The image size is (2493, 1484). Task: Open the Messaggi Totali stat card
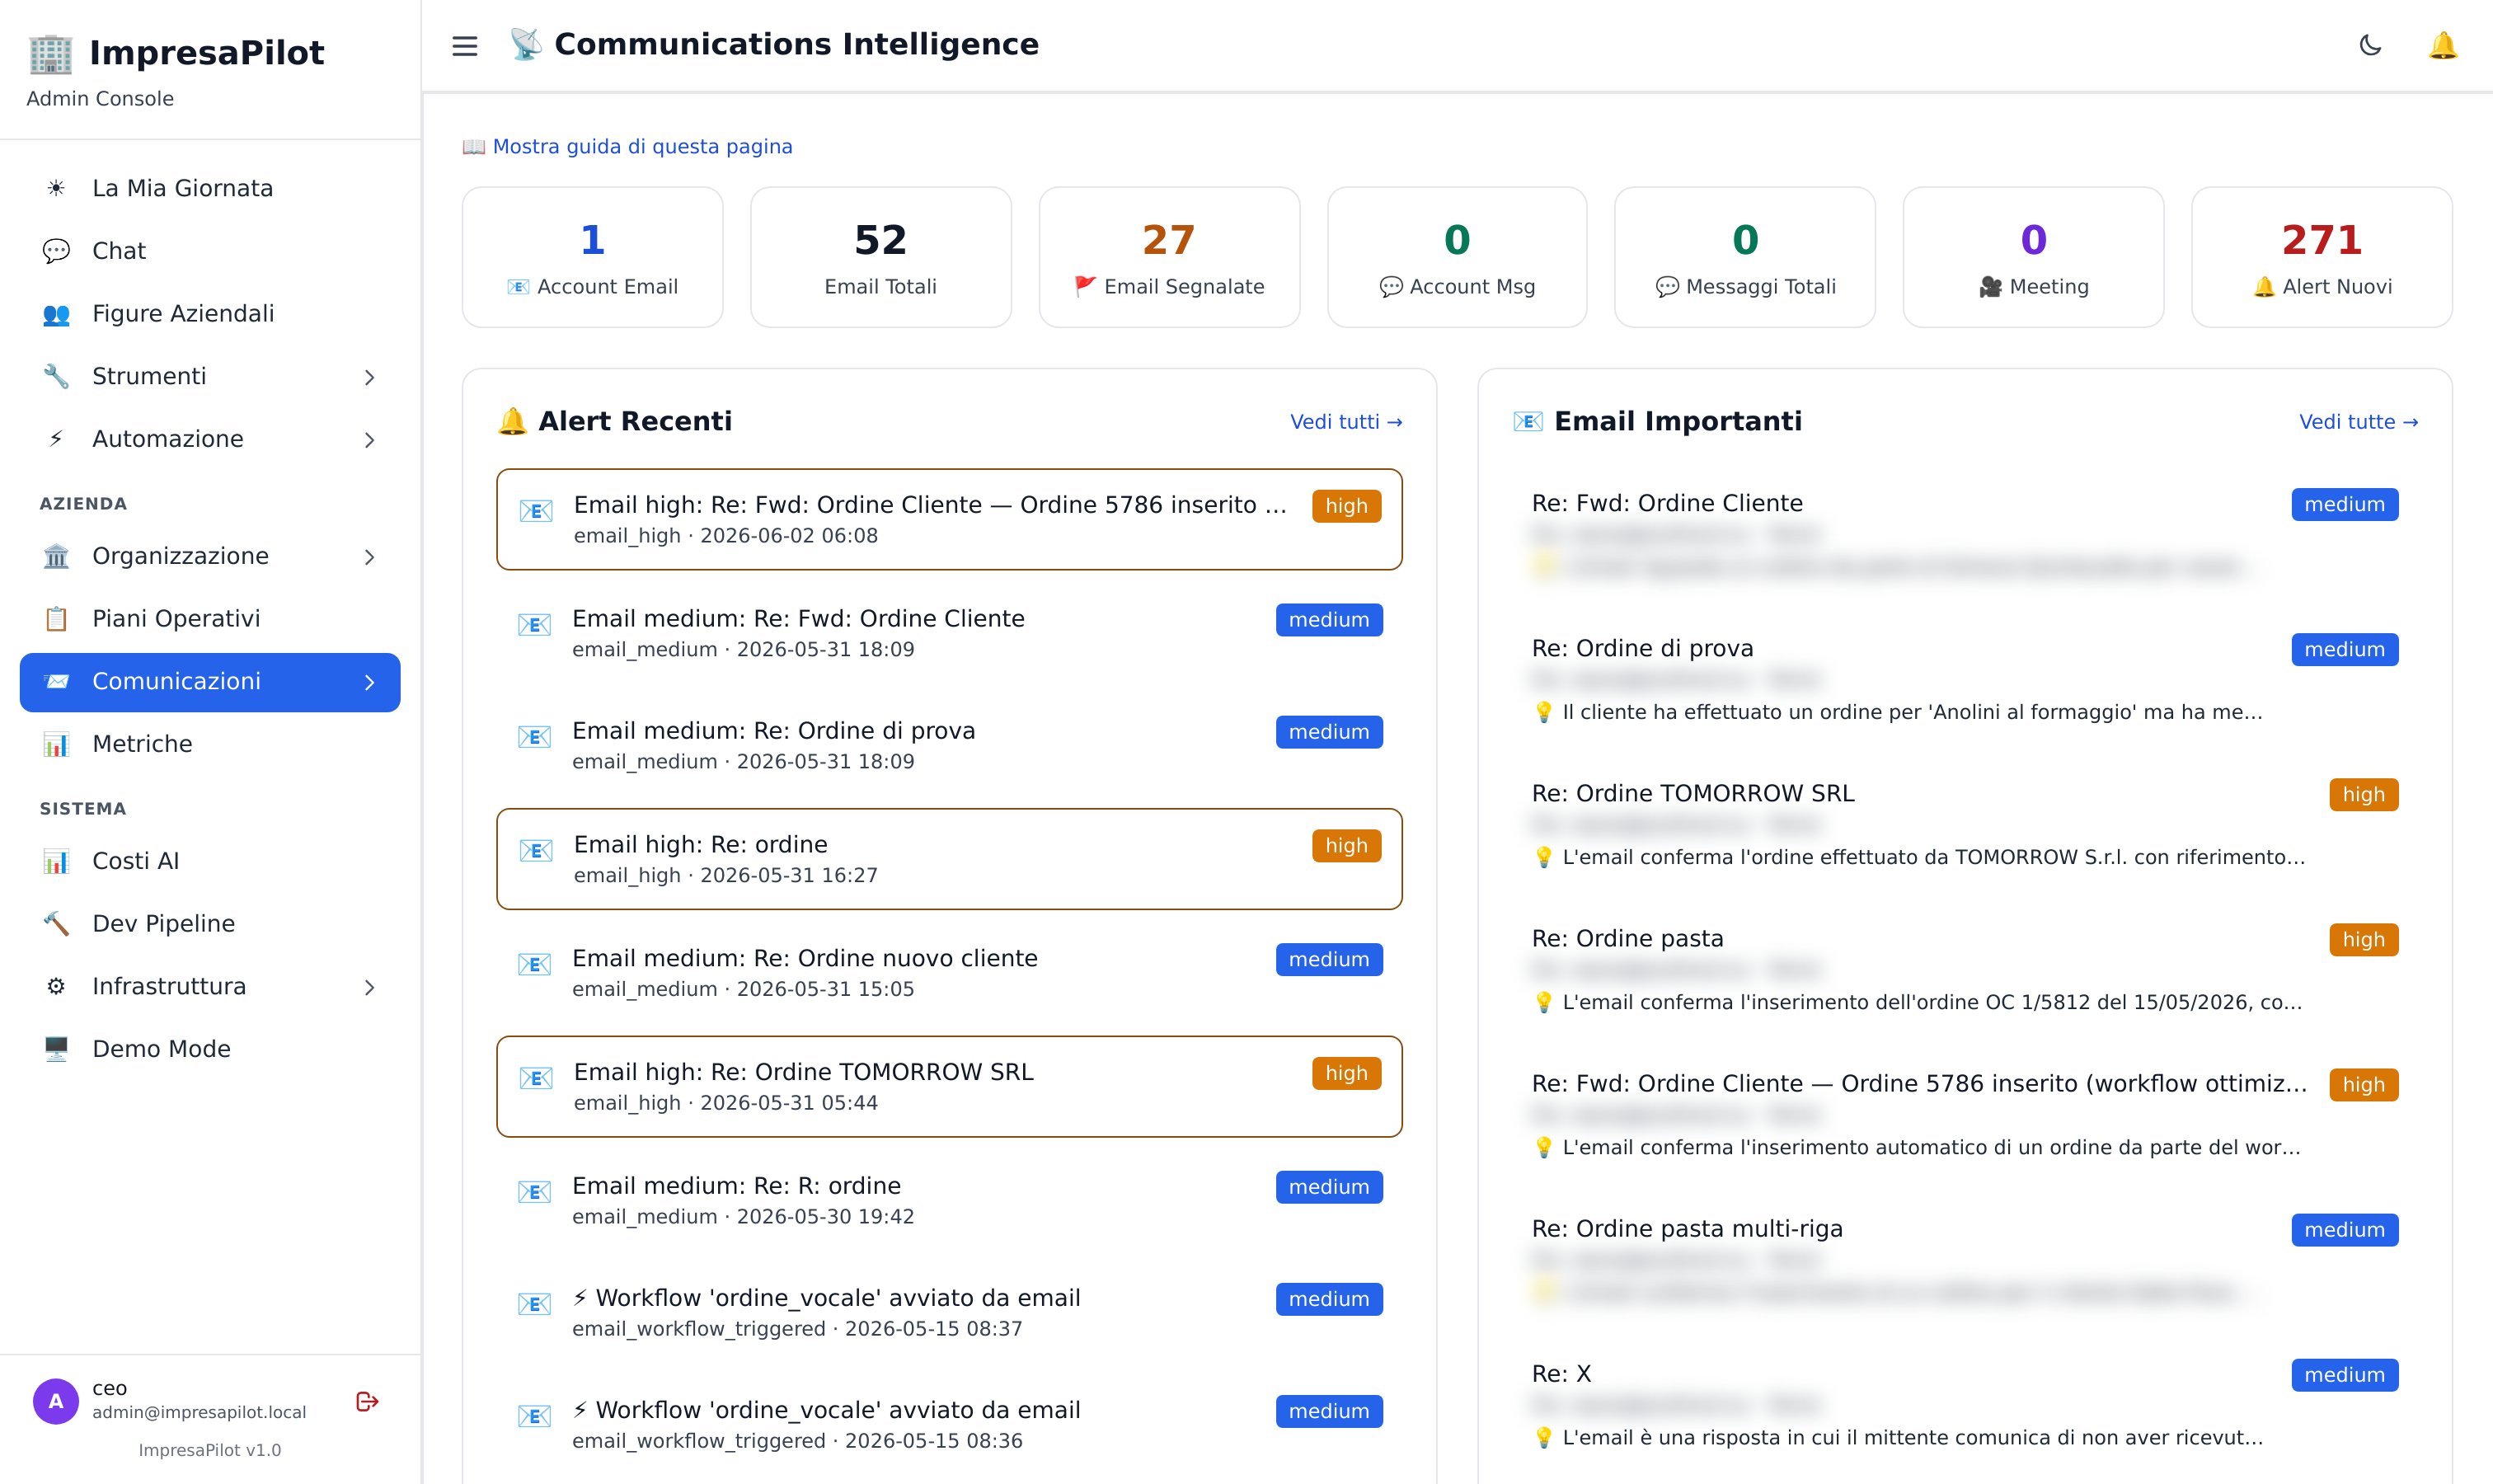(1745, 257)
